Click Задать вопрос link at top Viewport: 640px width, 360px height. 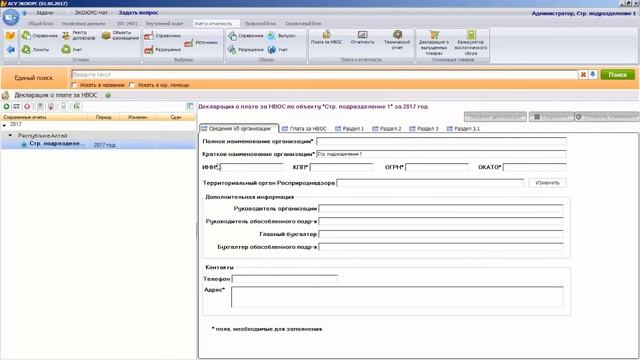click(x=138, y=13)
